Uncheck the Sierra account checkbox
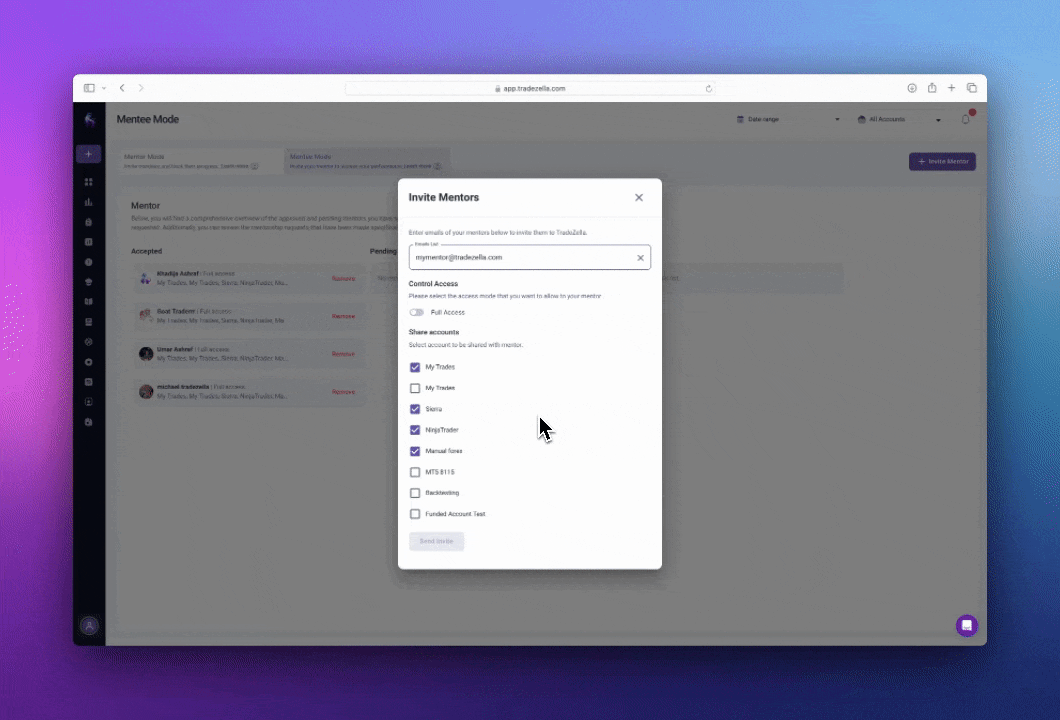 tap(415, 409)
